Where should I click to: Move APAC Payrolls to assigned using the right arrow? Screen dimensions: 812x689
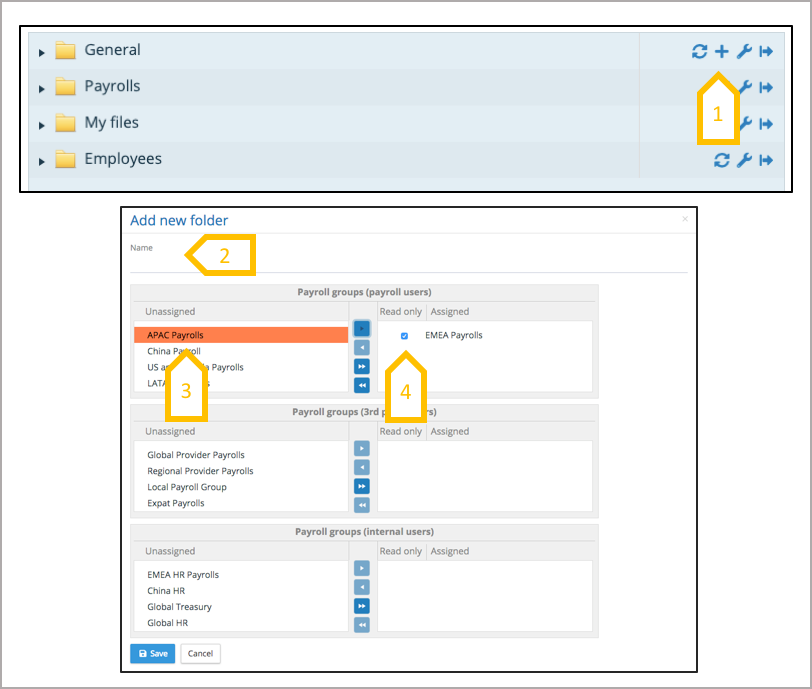pos(361,328)
